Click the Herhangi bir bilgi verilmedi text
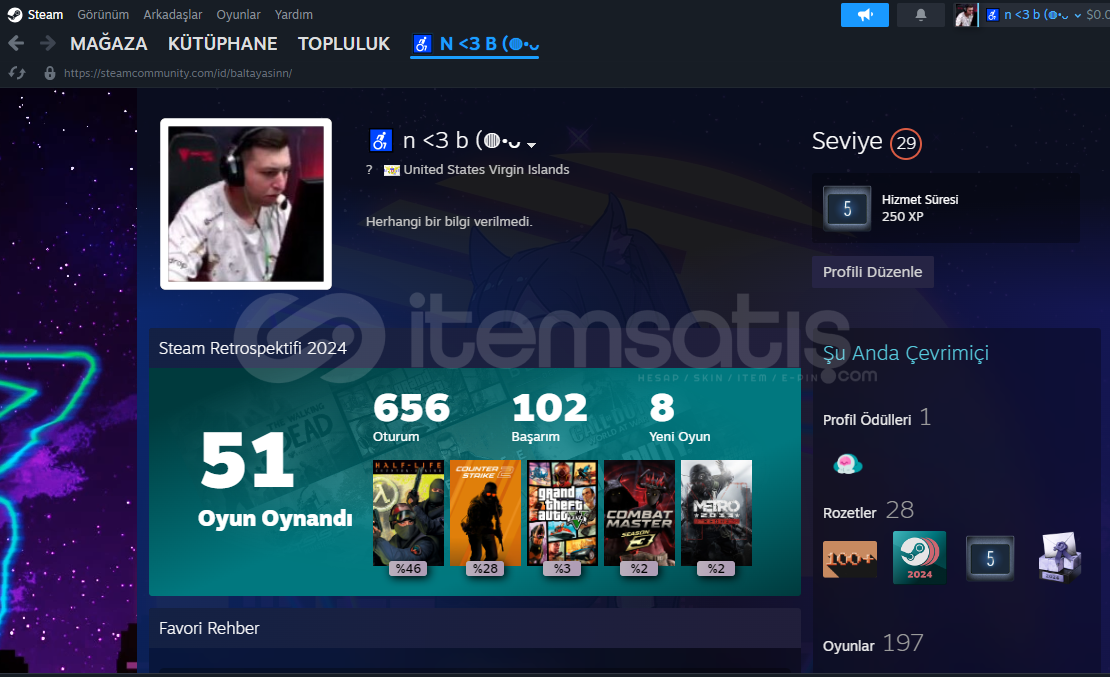 [x=450, y=222]
